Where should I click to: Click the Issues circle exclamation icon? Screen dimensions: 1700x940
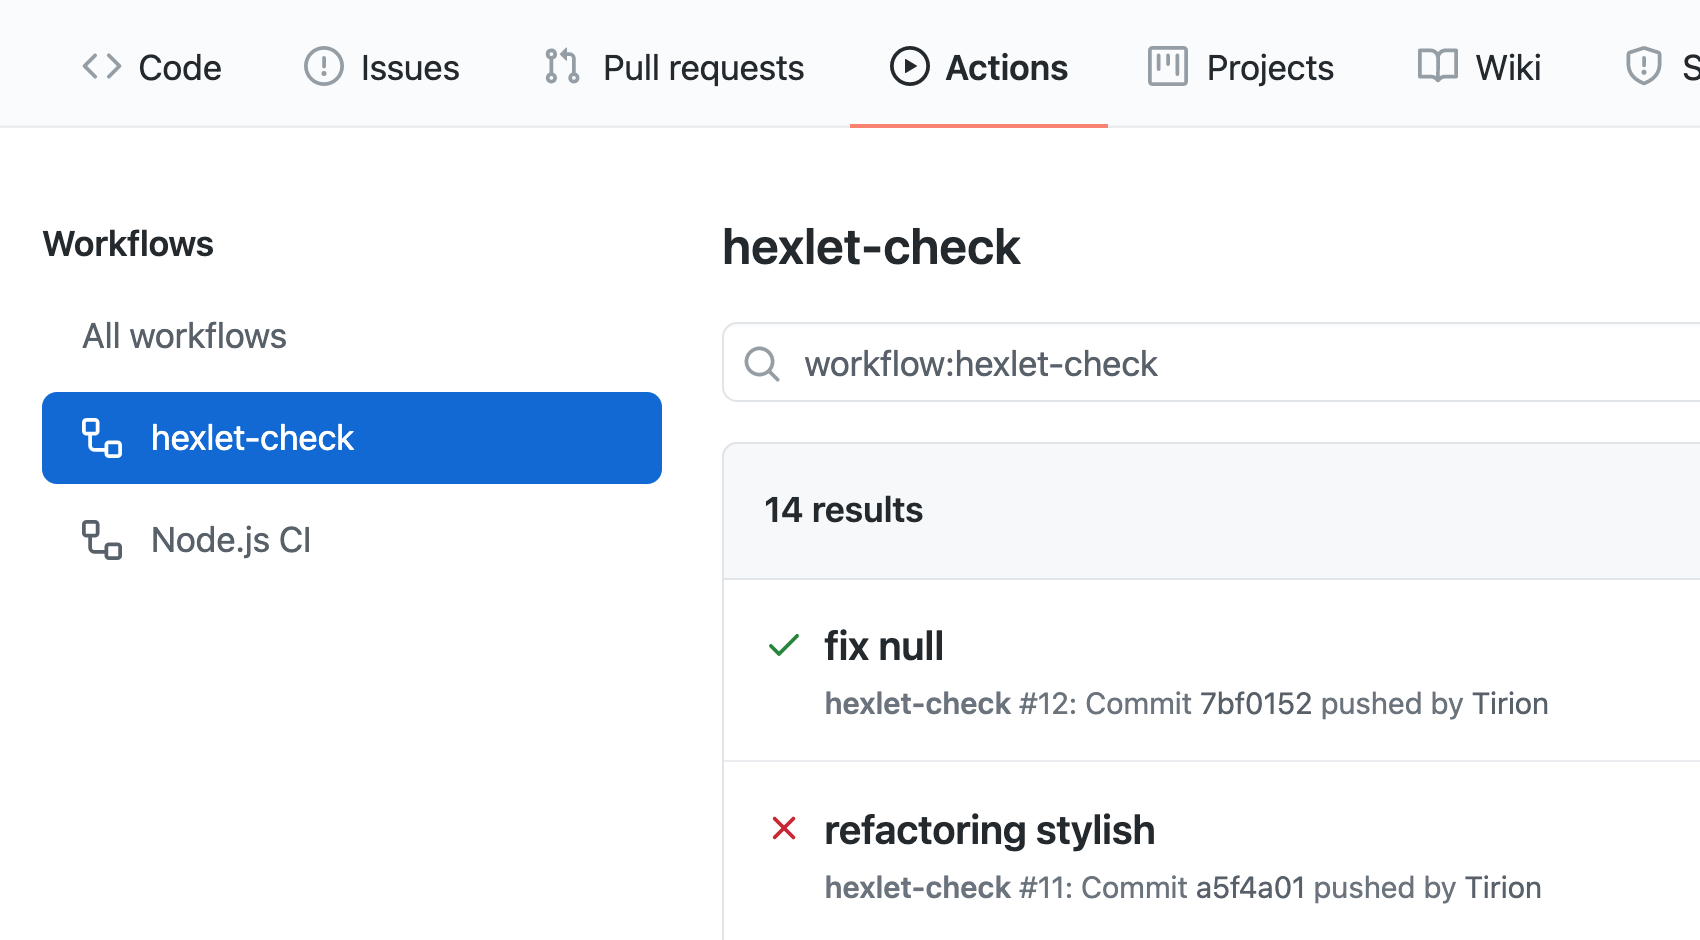[x=323, y=67]
